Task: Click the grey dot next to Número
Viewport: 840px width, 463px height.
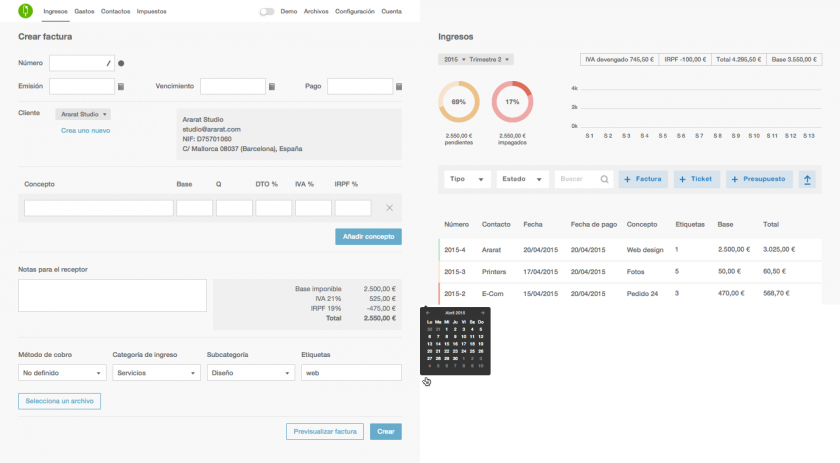Action: 121,63
